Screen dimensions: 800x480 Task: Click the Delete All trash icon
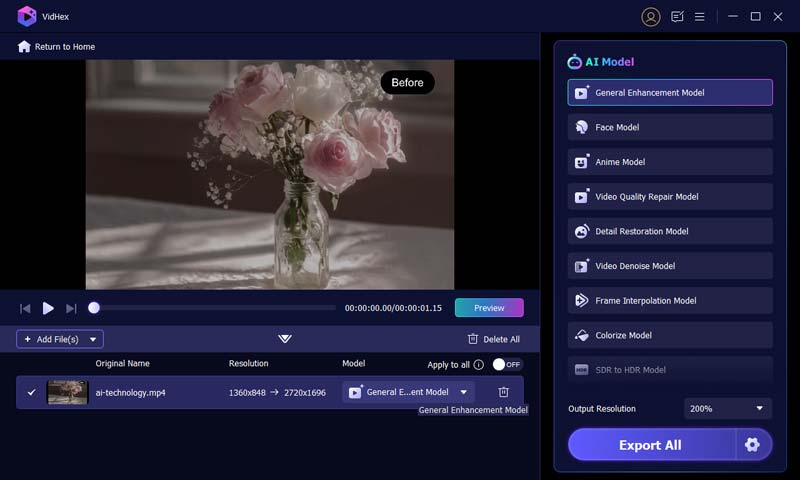click(x=473, y=339)
